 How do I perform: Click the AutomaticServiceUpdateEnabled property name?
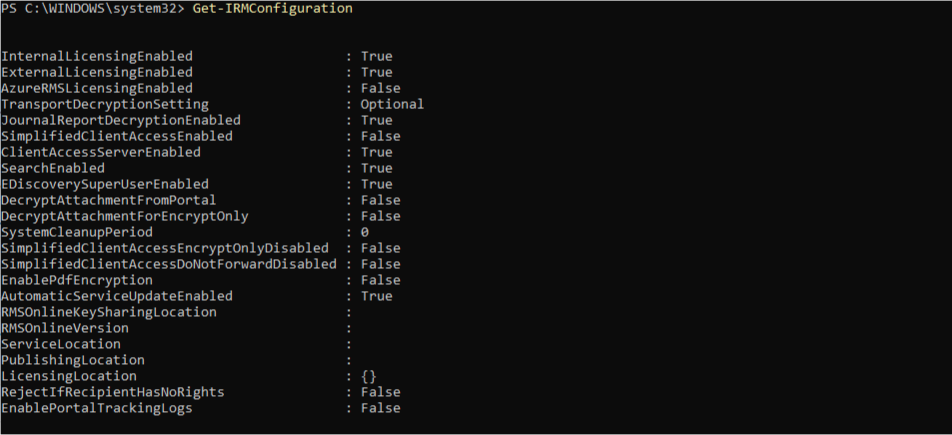[117, 296]
